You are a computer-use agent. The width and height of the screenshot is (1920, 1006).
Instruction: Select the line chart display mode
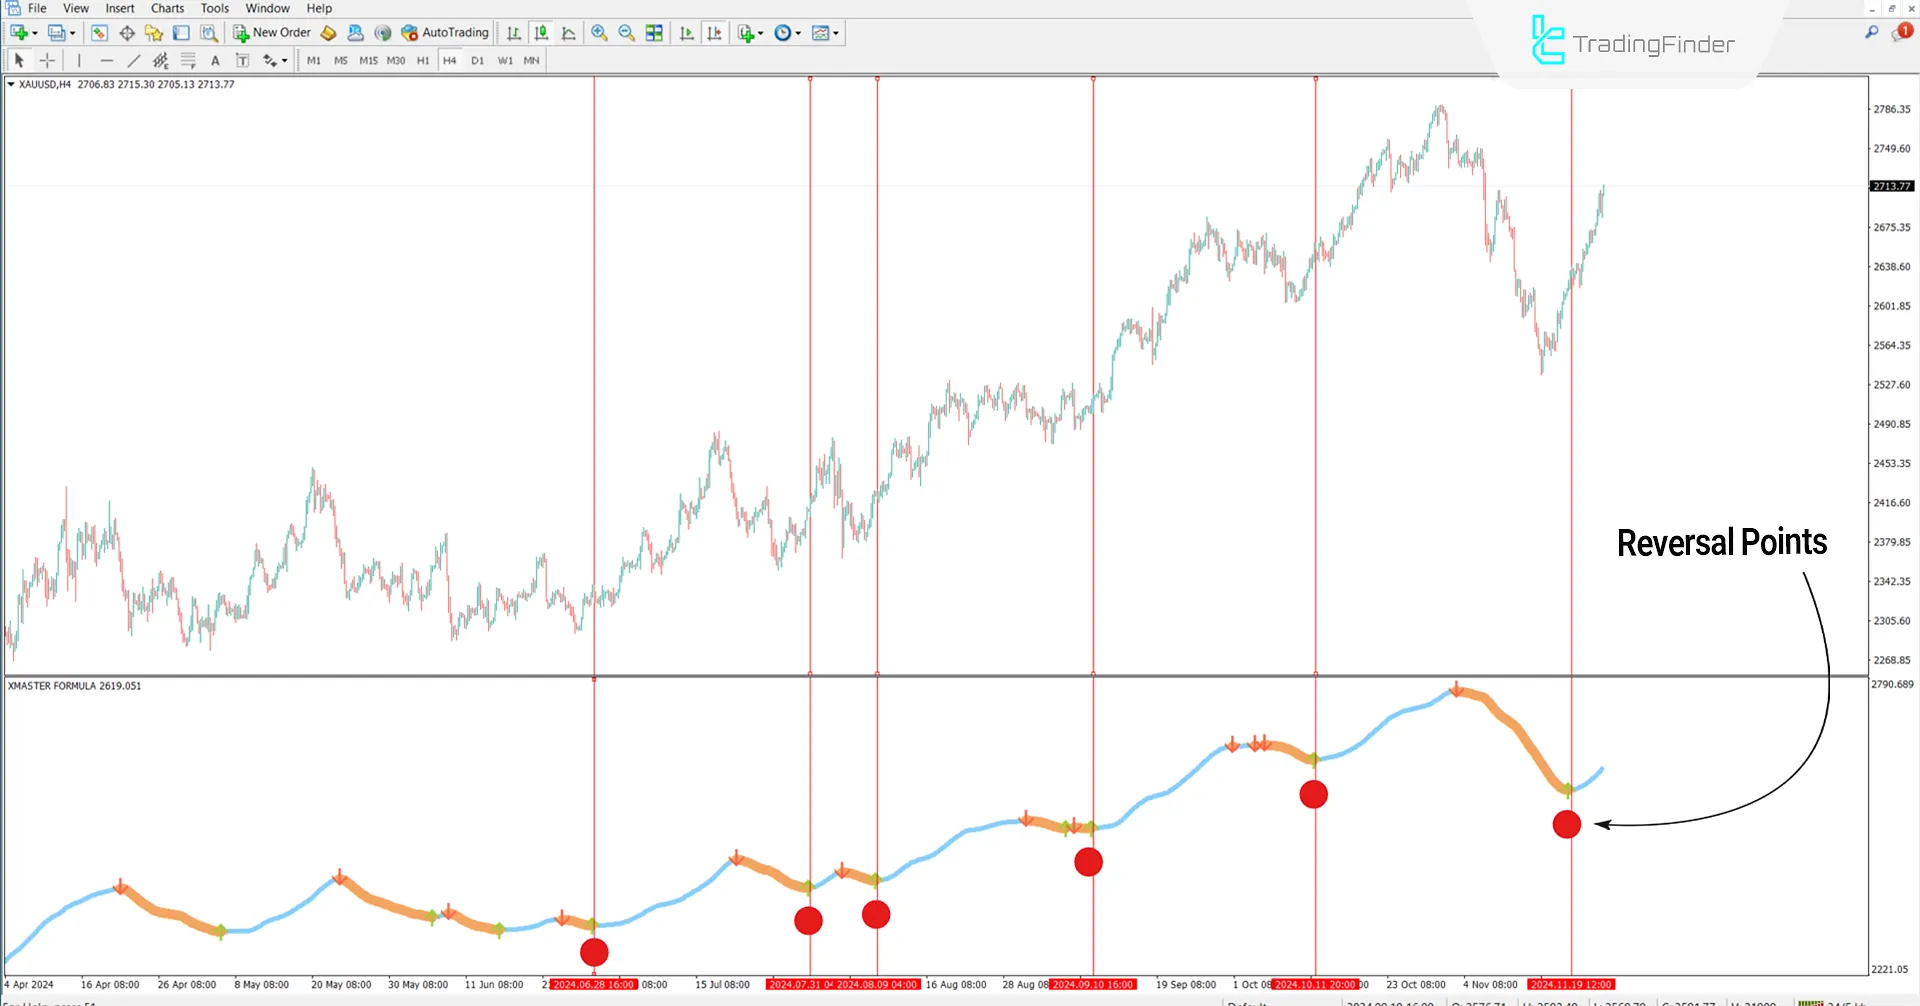pyautogui.click(x=568, y=32)
